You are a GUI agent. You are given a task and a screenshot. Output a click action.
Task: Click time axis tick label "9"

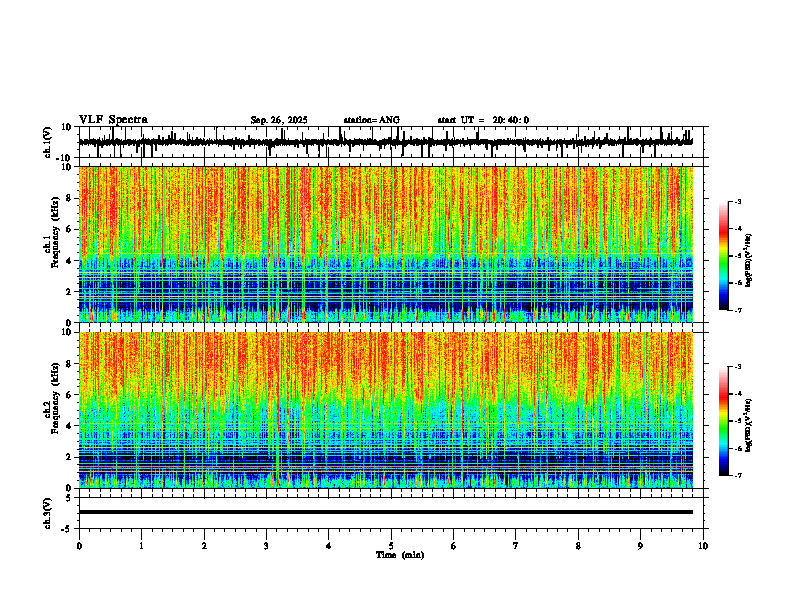click(x=640, y=546)
